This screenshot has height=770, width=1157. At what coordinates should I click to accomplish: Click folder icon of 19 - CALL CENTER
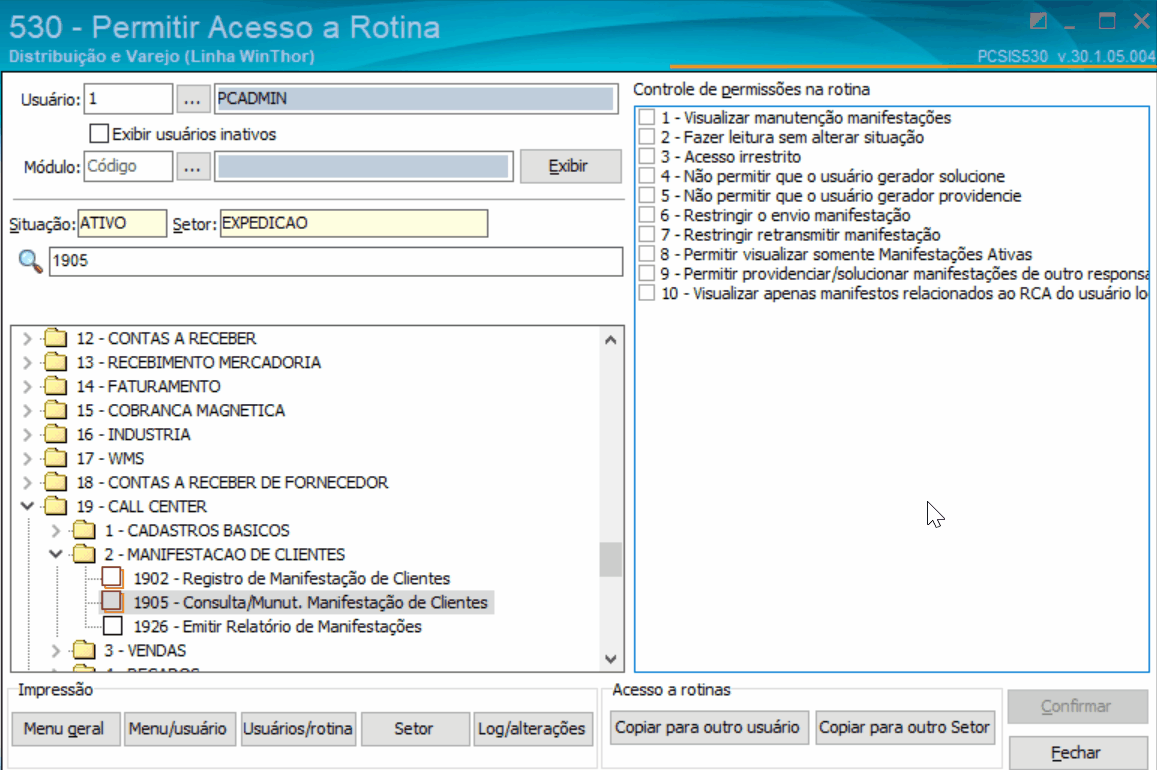click(55, 507)
